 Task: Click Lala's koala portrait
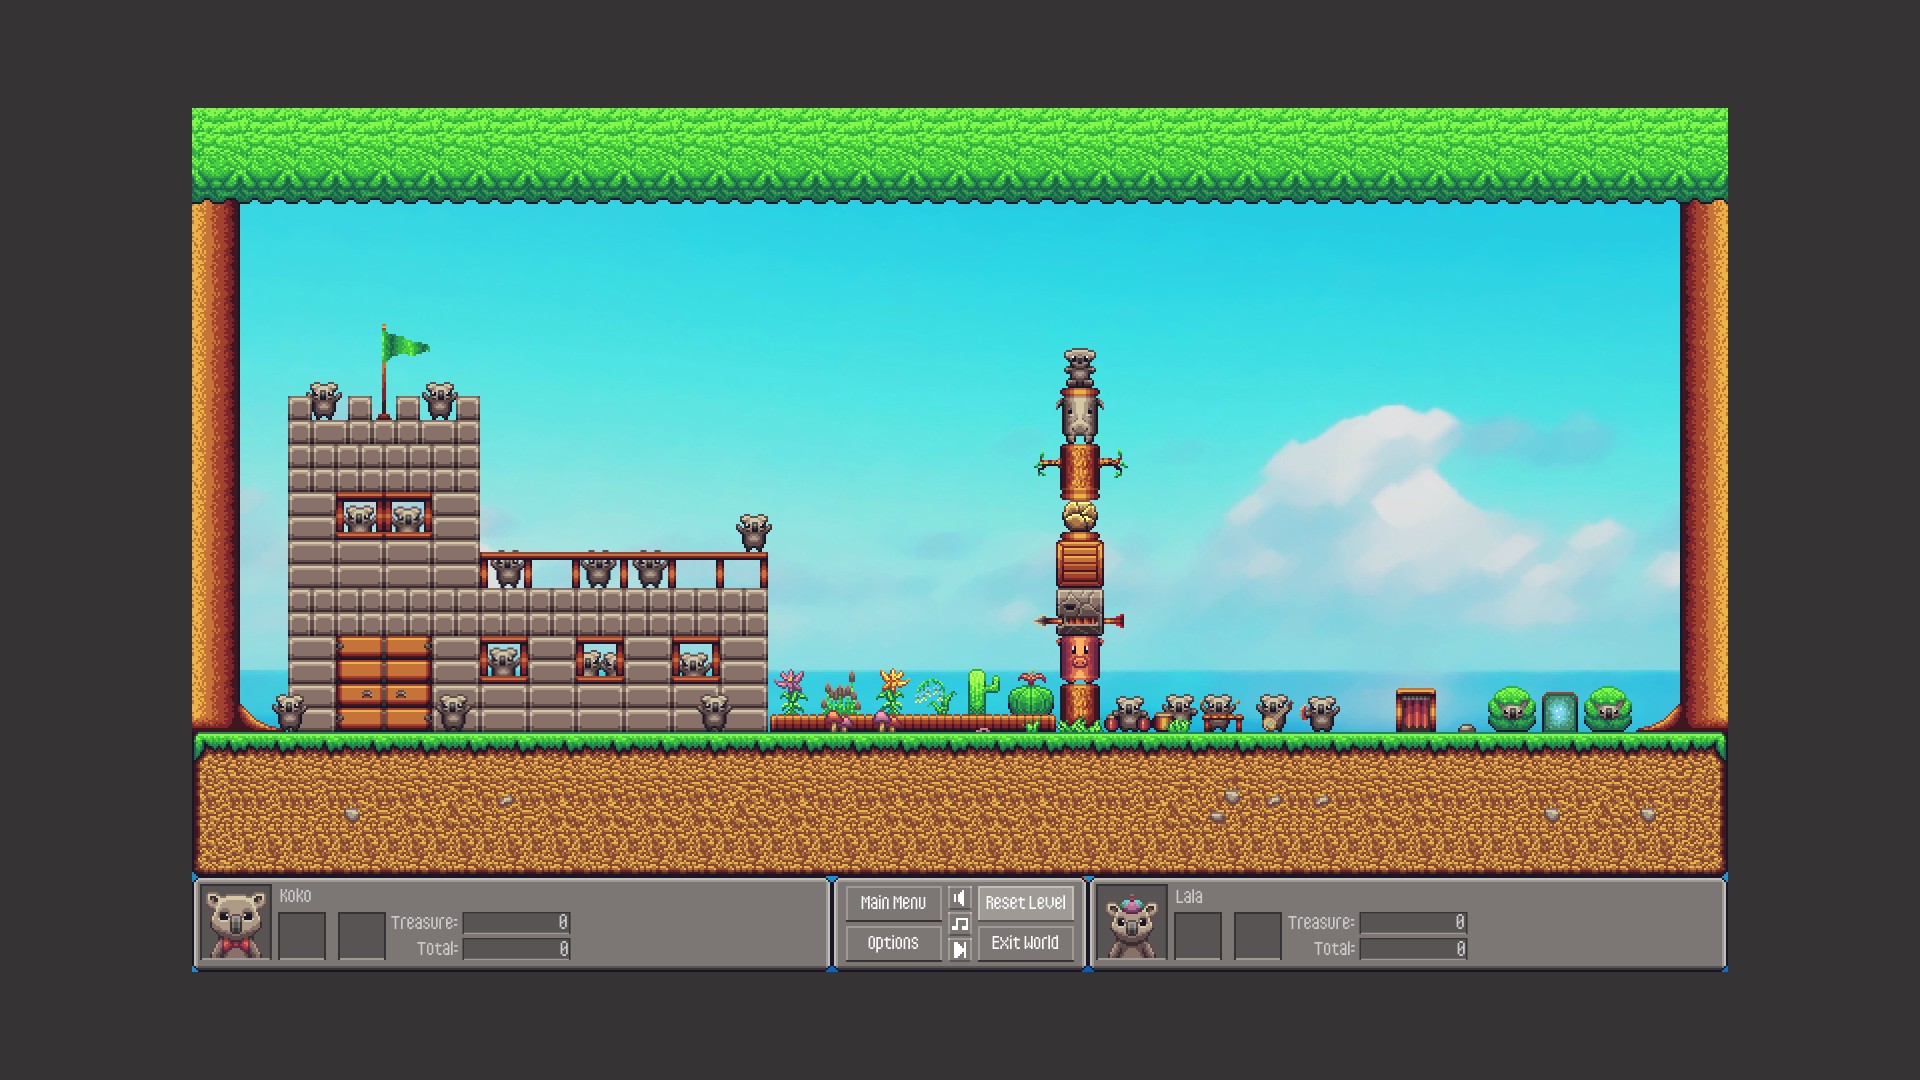[1132, 924]
